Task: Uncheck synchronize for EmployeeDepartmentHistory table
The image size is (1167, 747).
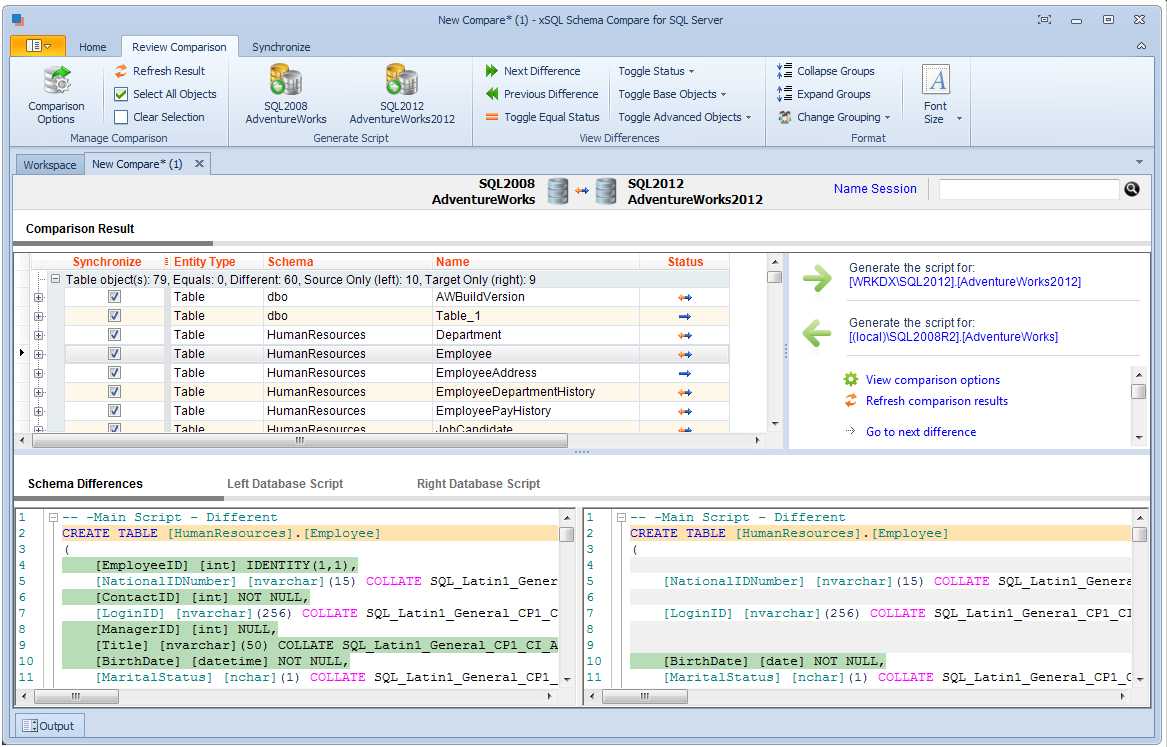Action: 115,391
